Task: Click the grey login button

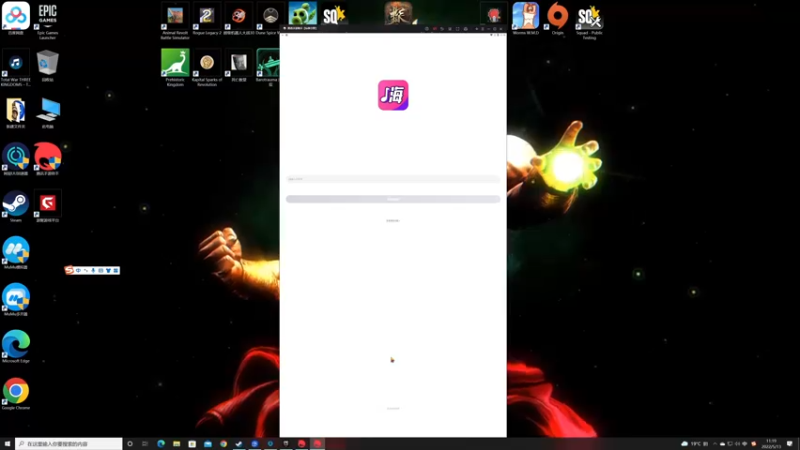Action: click(393, 199)
